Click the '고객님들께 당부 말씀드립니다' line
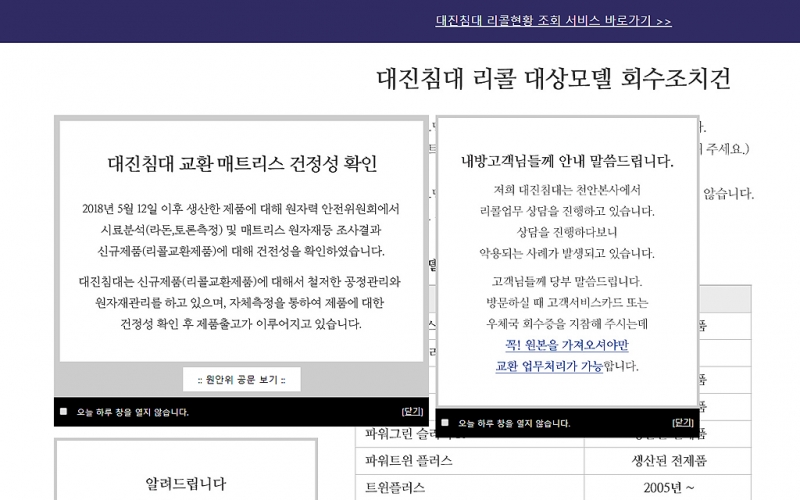Image resolution: width=800 pixels, height=500 pixels. tap(567, 281)
